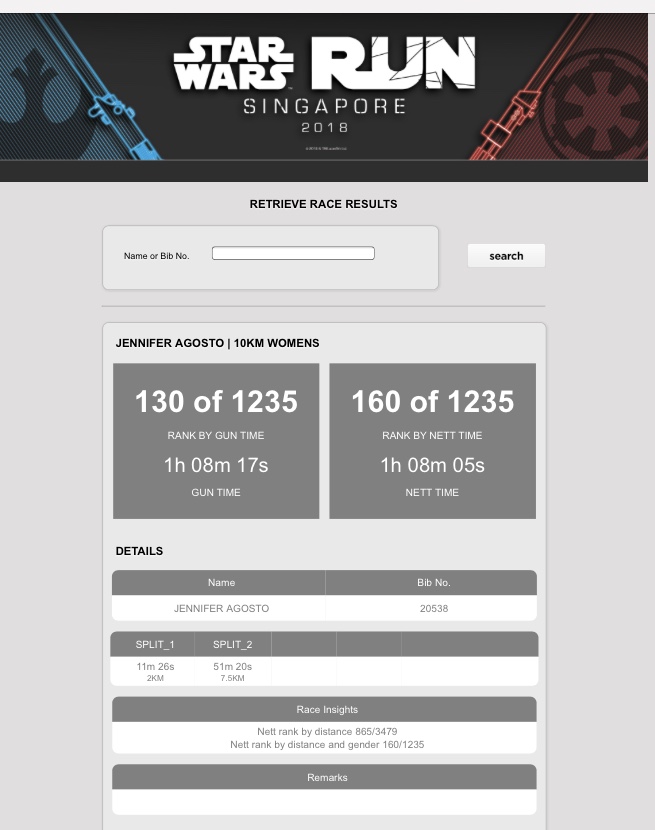655x830 pixels.
Task: Select the 'JENNIFER AGOSTO | 10KM WOMENS' title
Action: pyautogui.click(x=217, y=343)
